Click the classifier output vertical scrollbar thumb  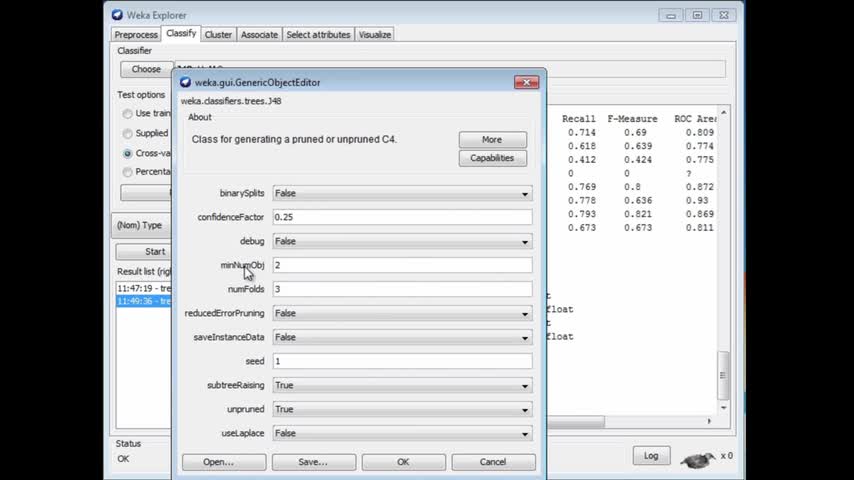[x=723, y=375]
